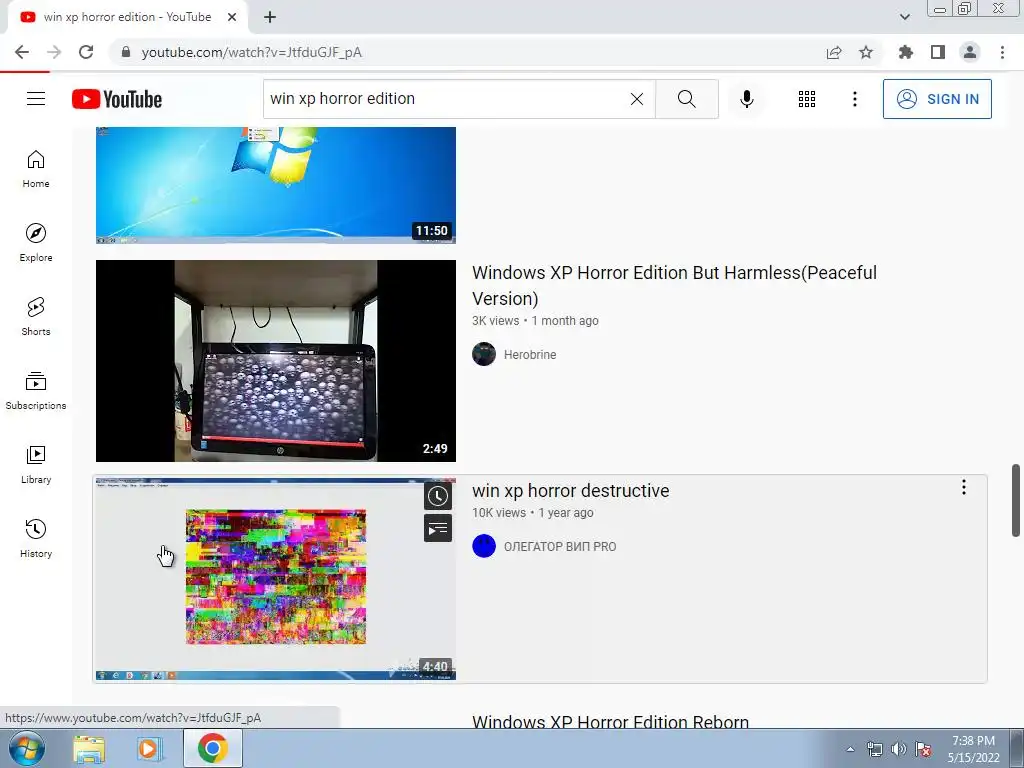The width and height of the screenshot is (1024, 768).
Task: Play the Windows 7 desktop thumbnail 11:50
Action: click(x=276, y=185)
